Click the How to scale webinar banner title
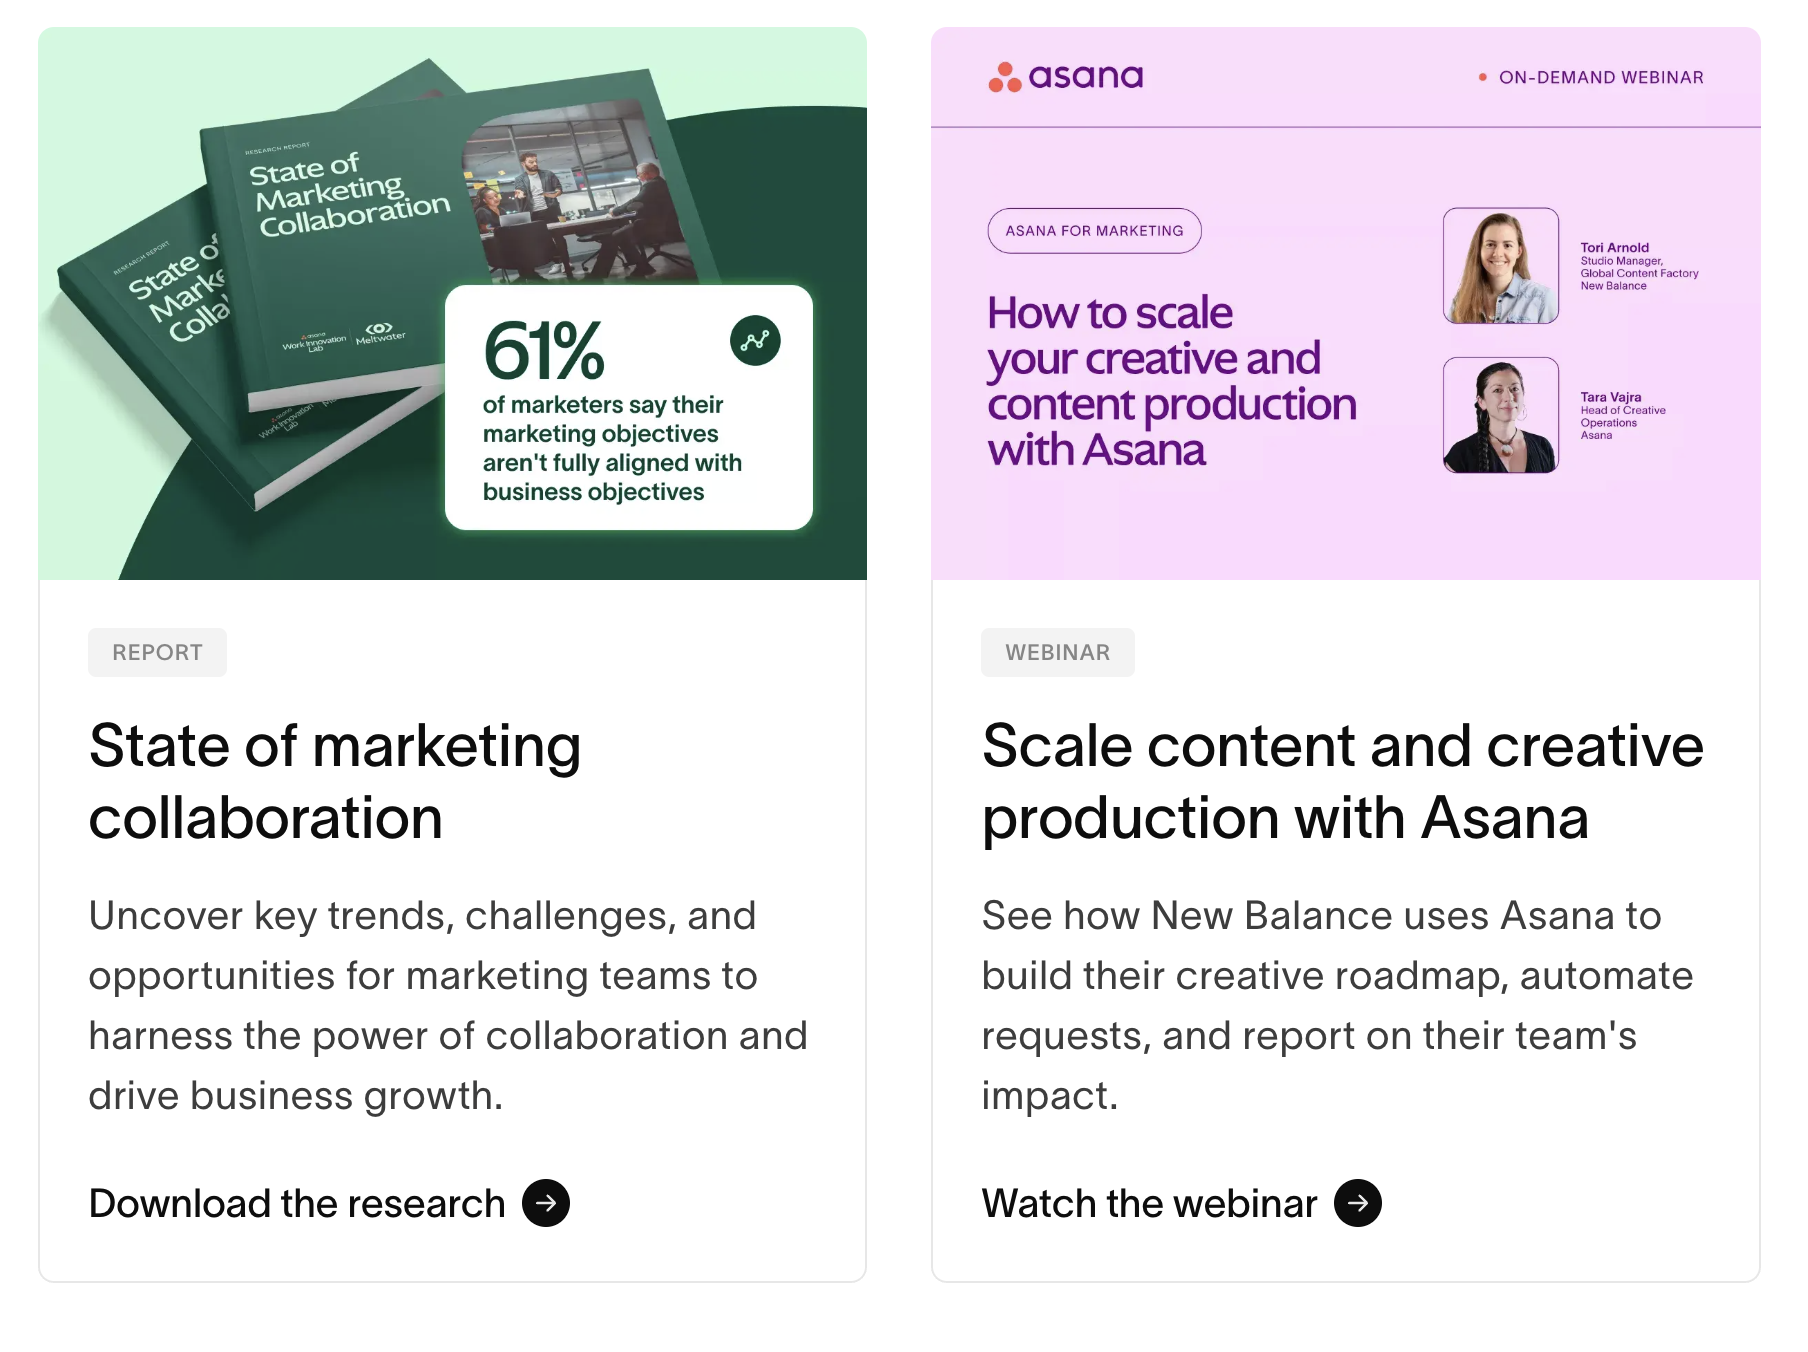The height and width of the screenshot is (1352, 1808). click(x=1171, y=381)
